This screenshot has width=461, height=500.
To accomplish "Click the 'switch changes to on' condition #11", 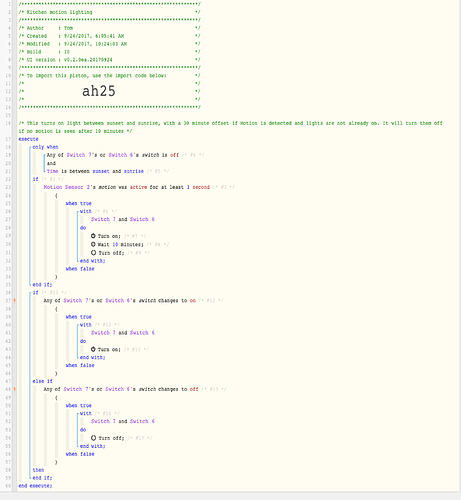I will coord(120,300).
